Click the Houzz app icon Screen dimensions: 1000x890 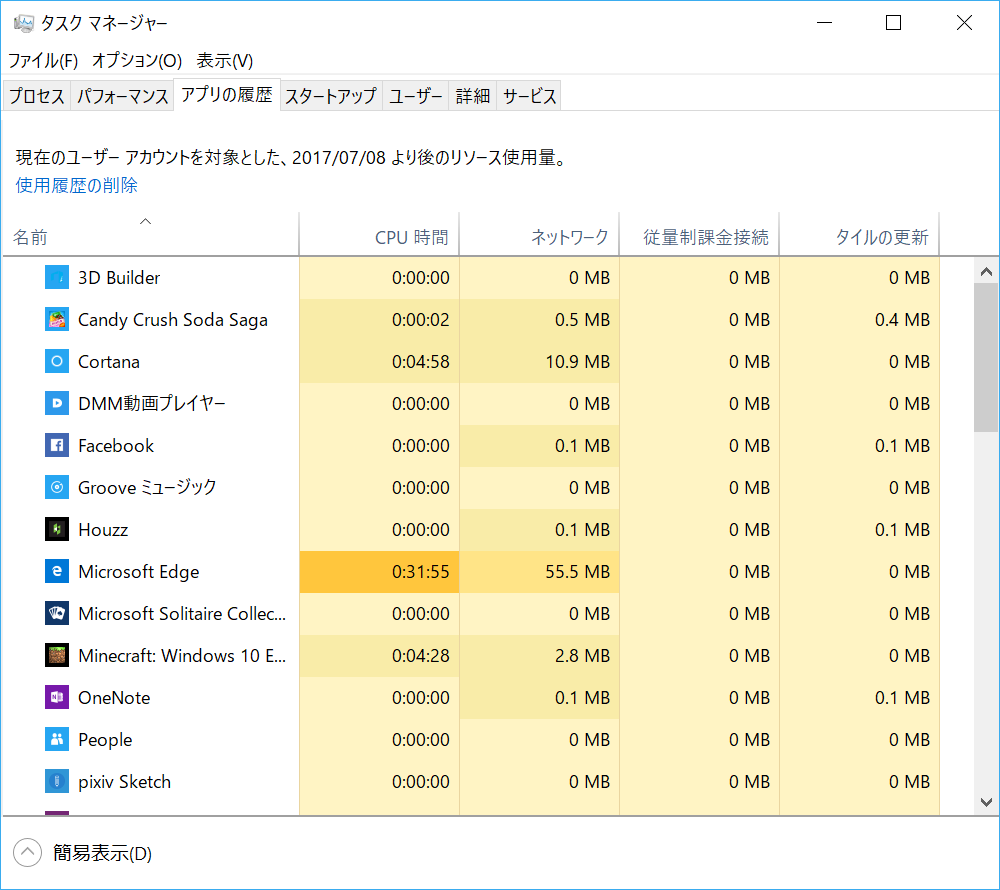click(x=57, y=530)
